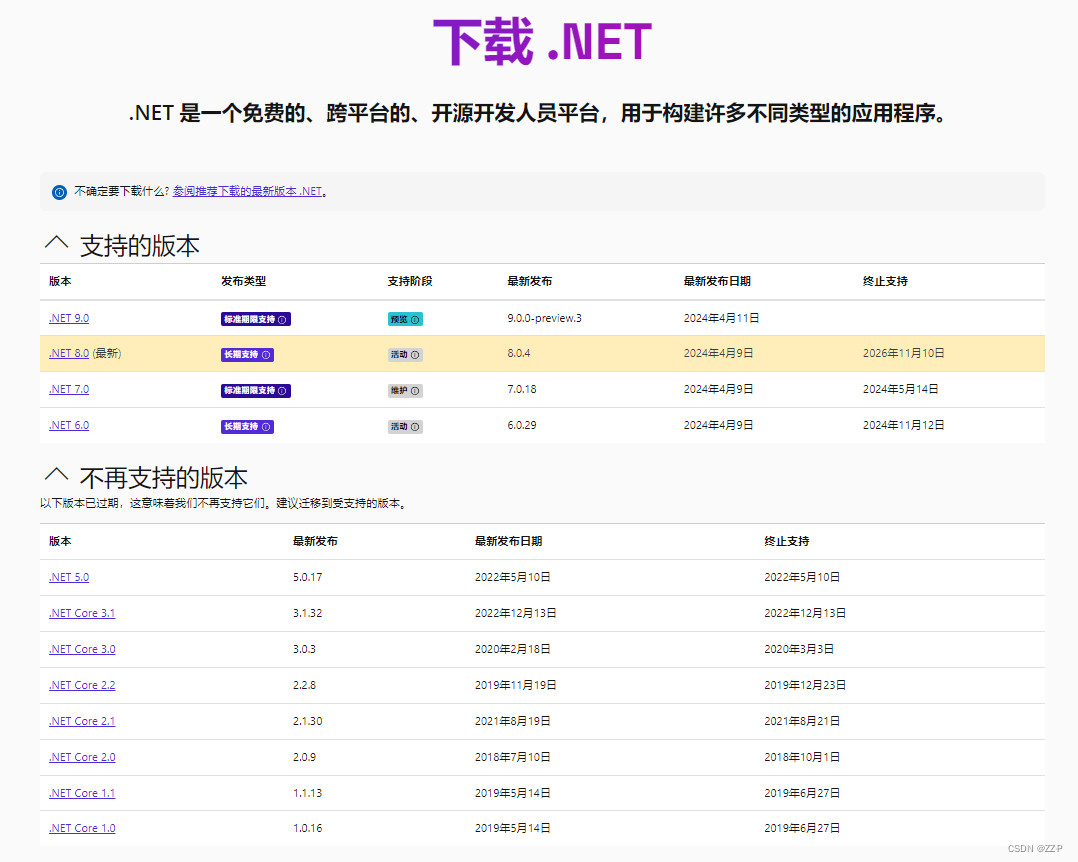Open the .NET Core 3.0 link
Viewport: 1078px width, 862px height.
[x=82, y=649]
